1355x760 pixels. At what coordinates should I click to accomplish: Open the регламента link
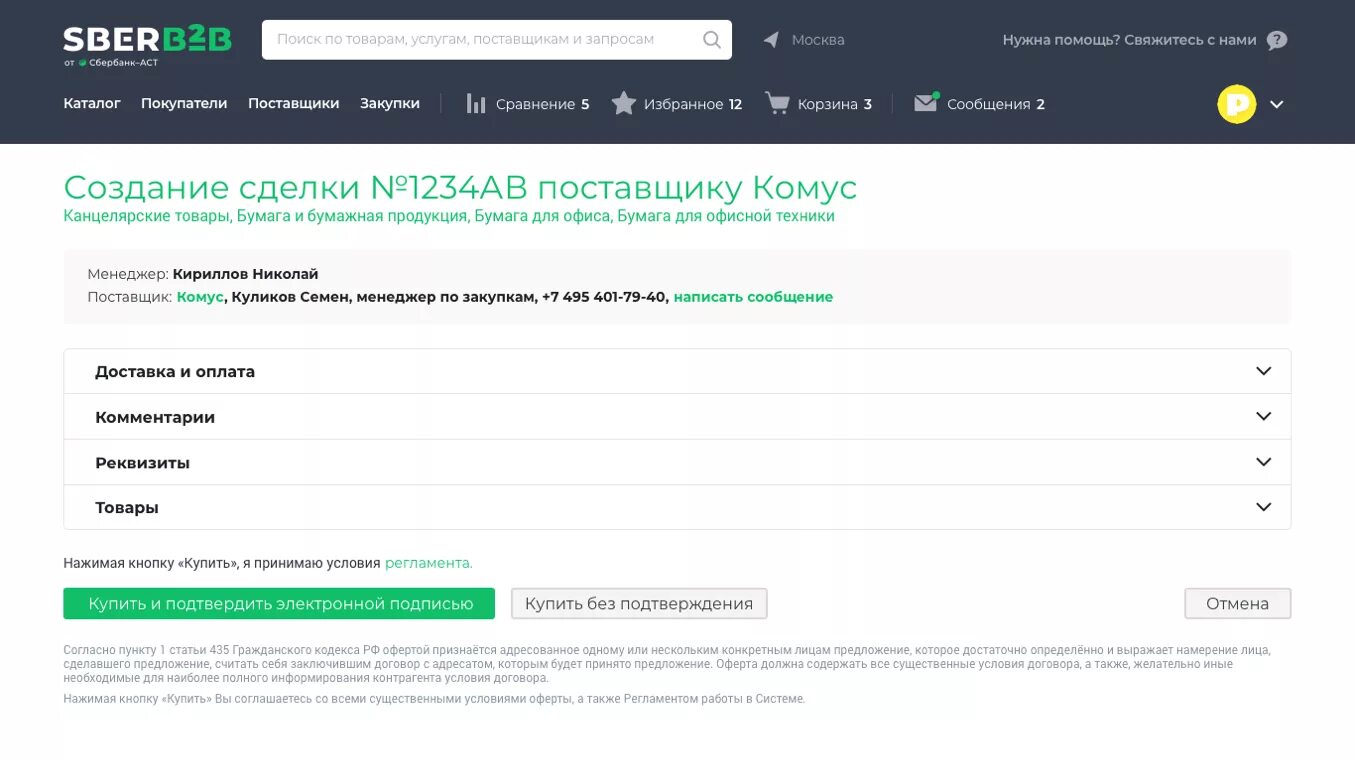(x=428, y=562)
